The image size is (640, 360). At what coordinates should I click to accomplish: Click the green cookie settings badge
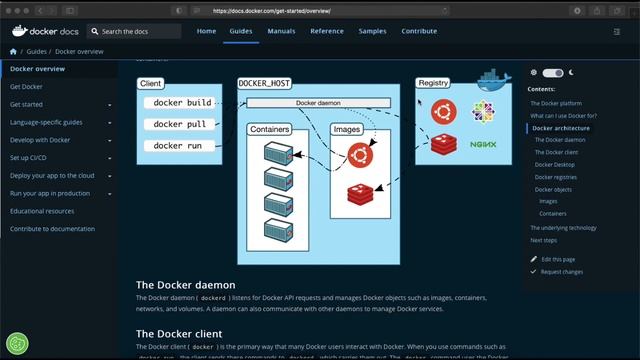(17, 343)
